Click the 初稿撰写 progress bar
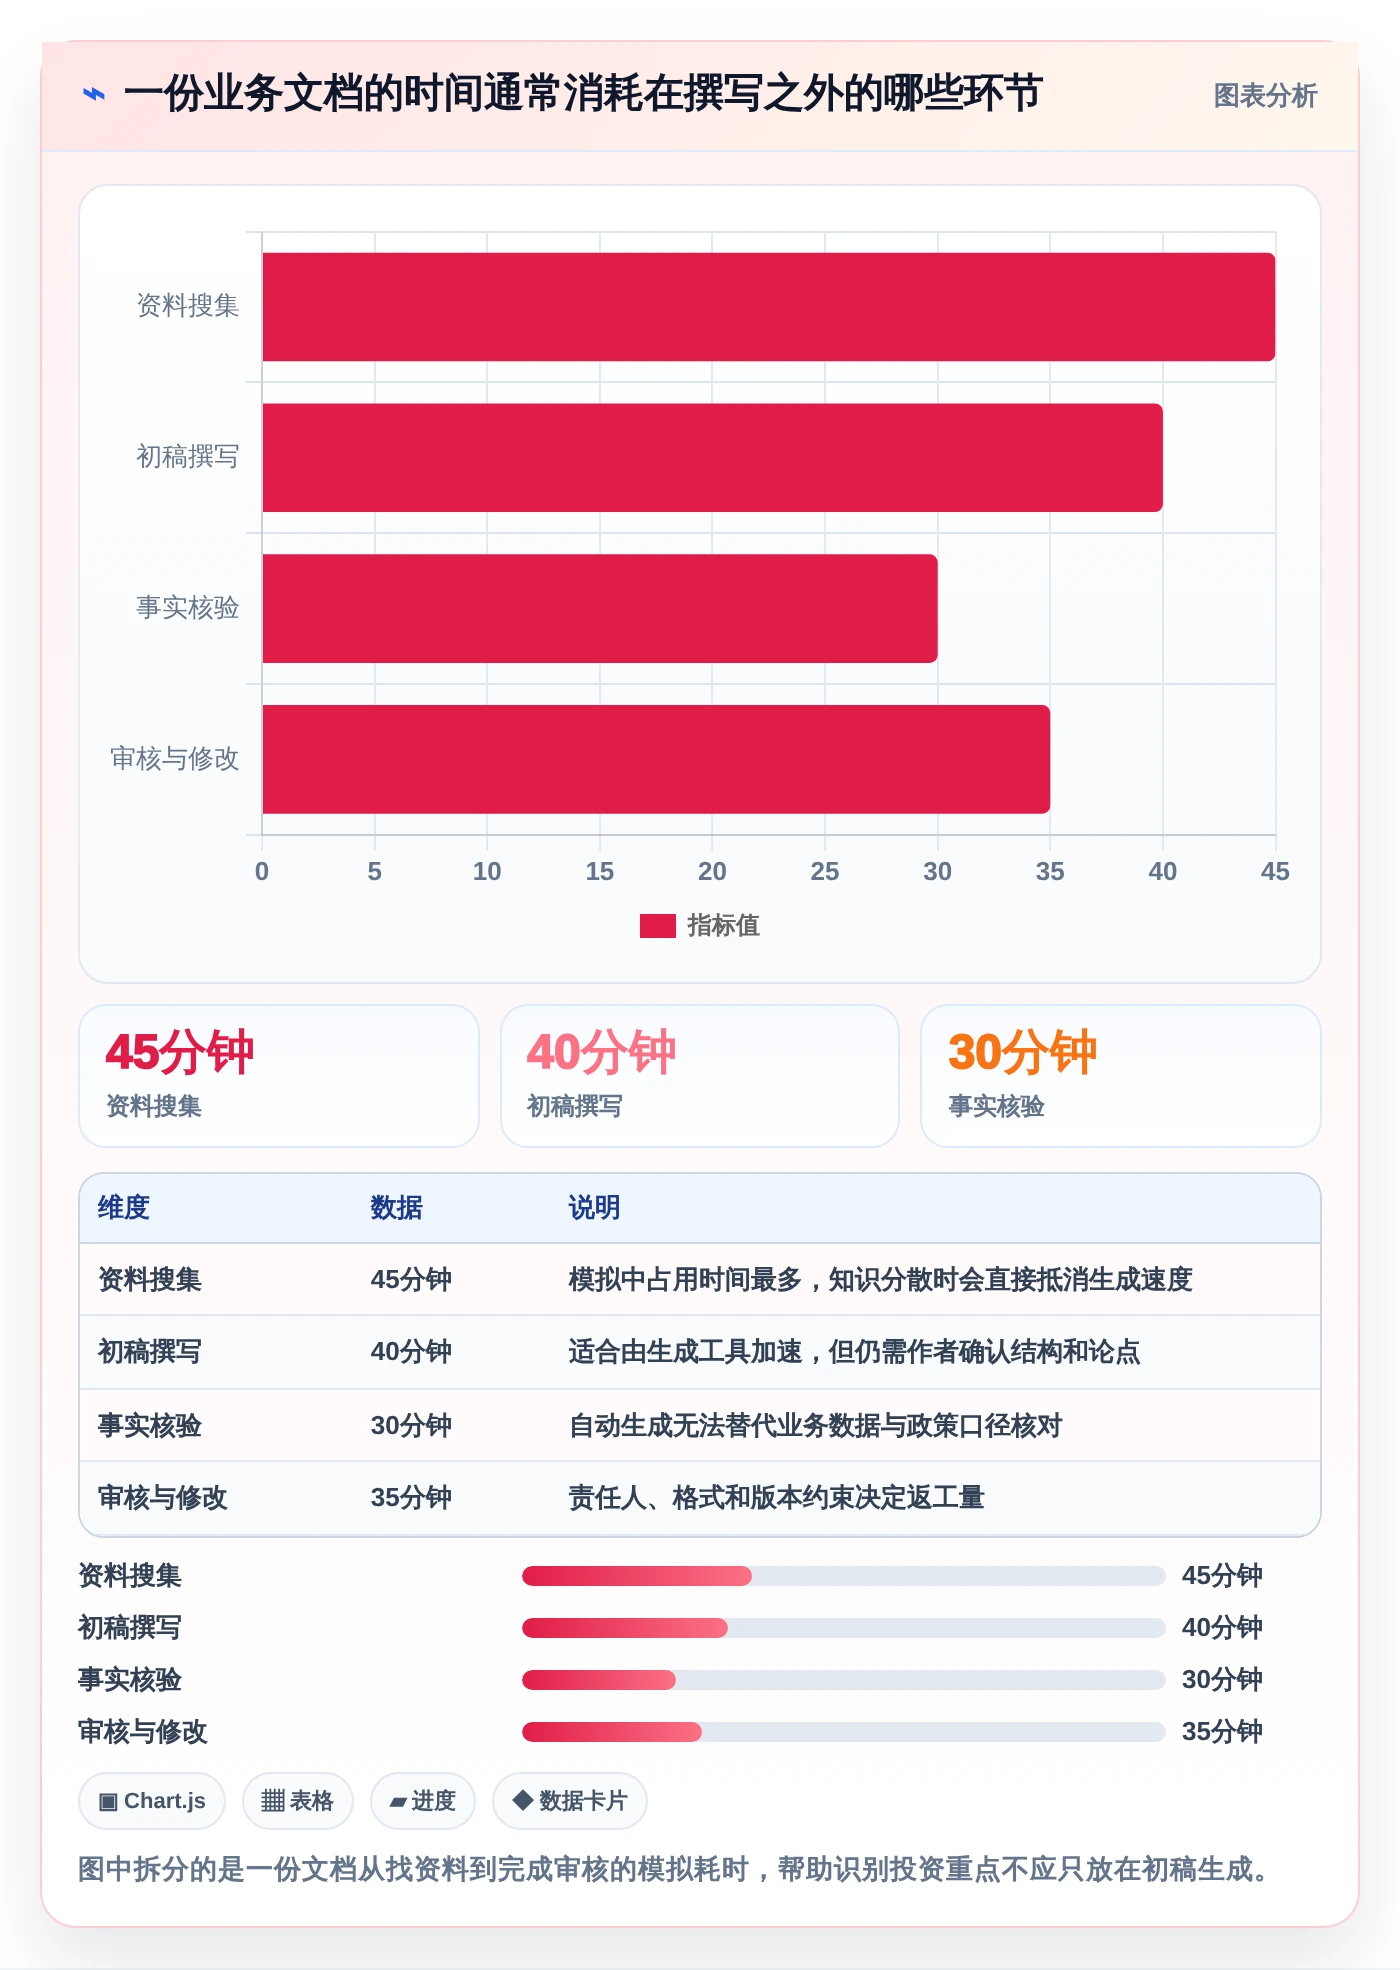 pyautogui.click(x=844, y=1628)
